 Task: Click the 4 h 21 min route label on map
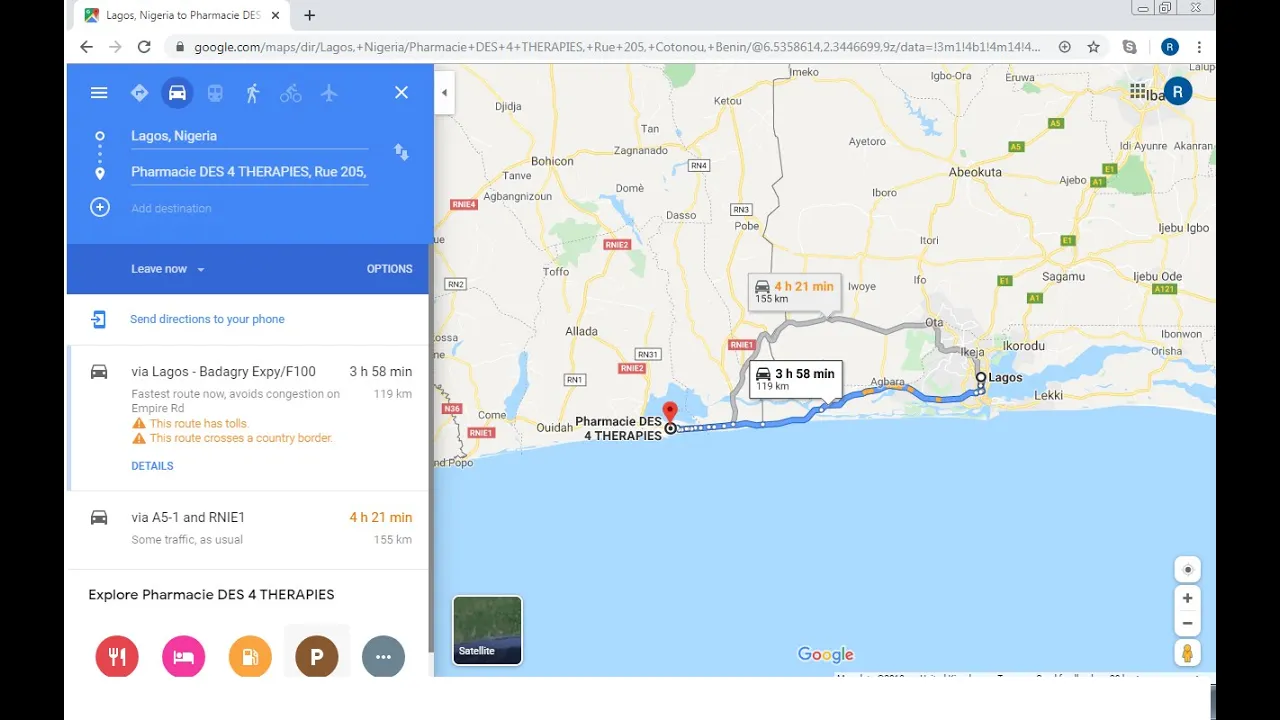[x=794, y=291]
